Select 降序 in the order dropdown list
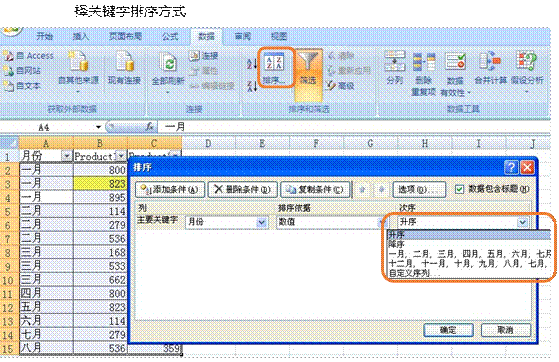This screenshot has height=362, width=559. 470,244
